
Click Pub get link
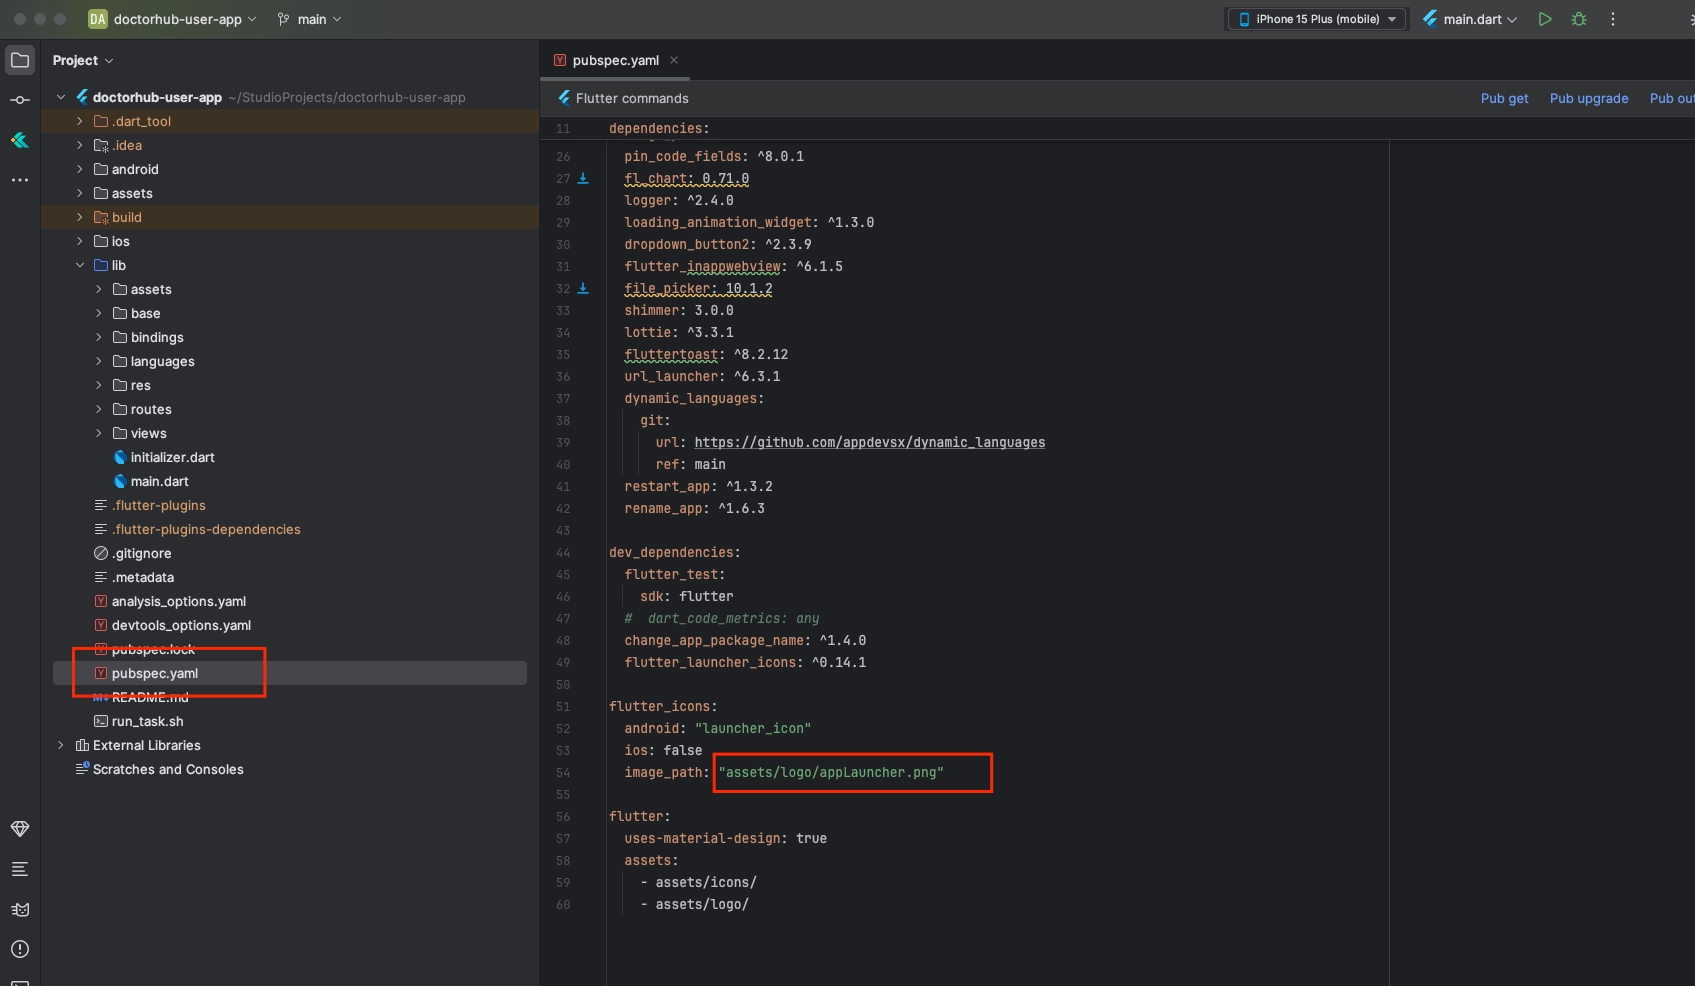click(1504, 98)
